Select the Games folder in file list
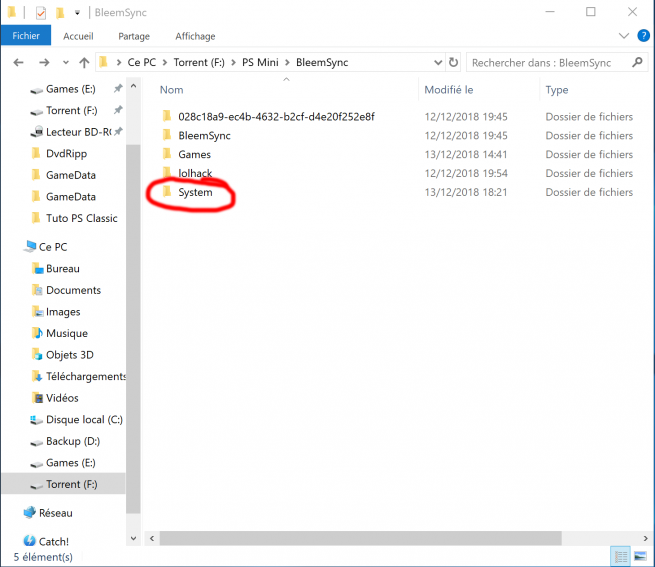Image resolution: width=655 pixels, height=567 pixels. point(194,155)
